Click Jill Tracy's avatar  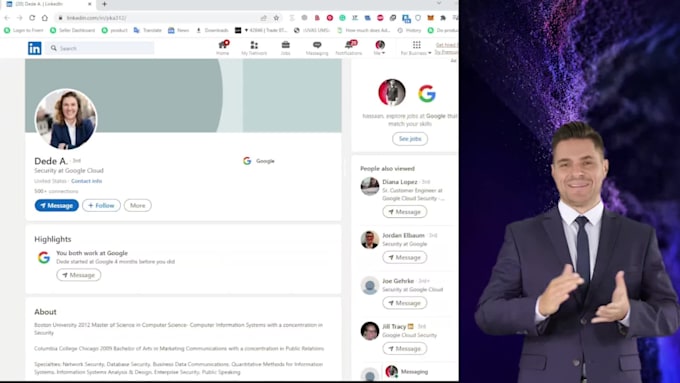369,331
